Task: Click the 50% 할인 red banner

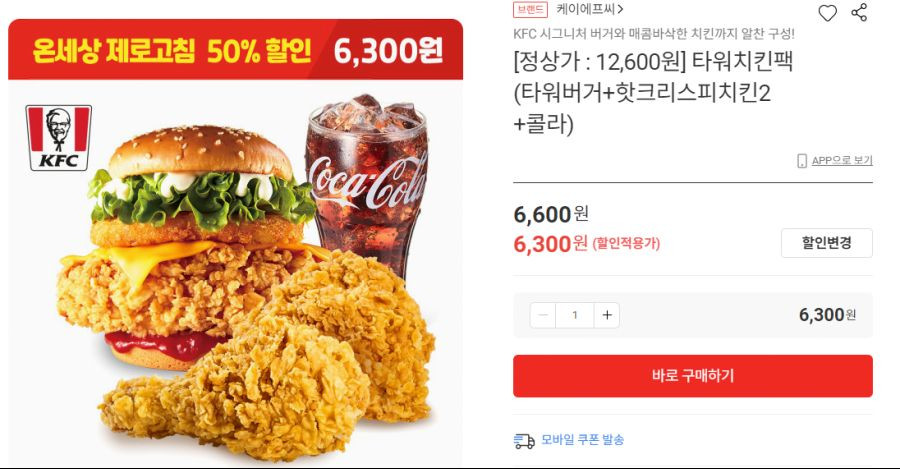Action: tap(235, 50)
